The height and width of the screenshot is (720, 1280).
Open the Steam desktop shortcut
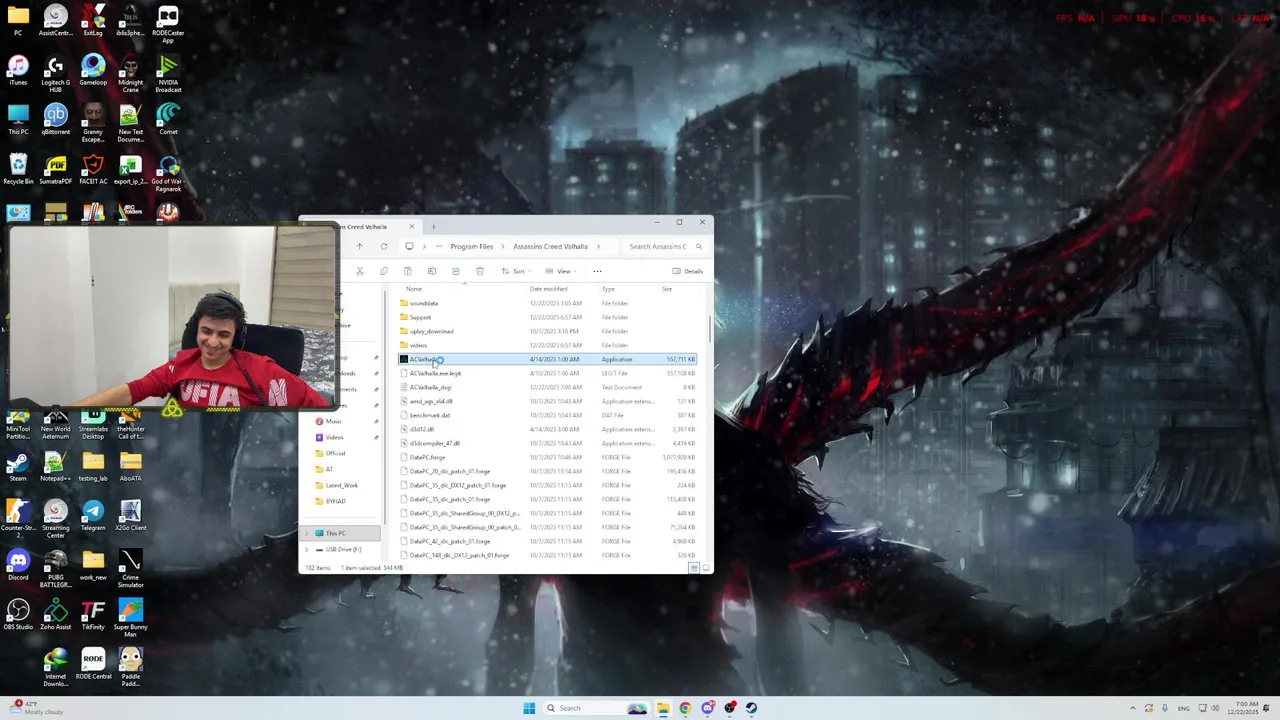pyautogui.click(x=18, y=466)
